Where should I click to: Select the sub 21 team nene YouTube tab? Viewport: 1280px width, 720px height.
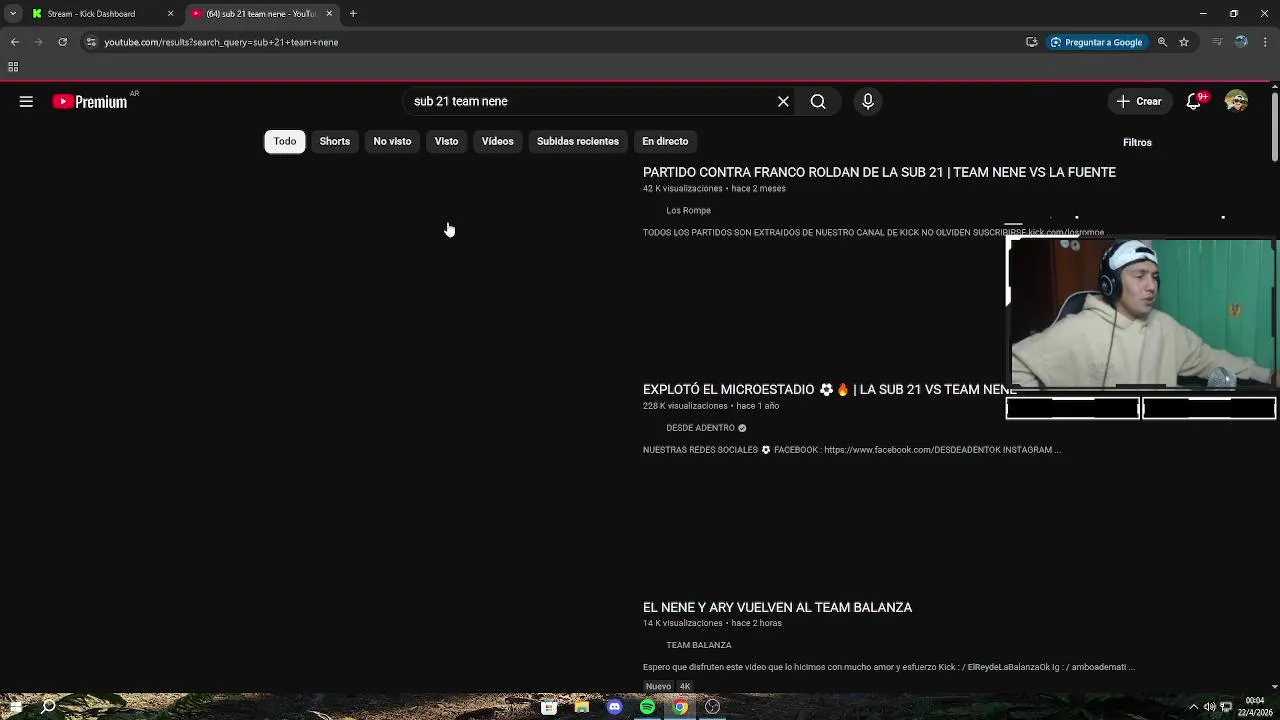(x=260, y=14)
